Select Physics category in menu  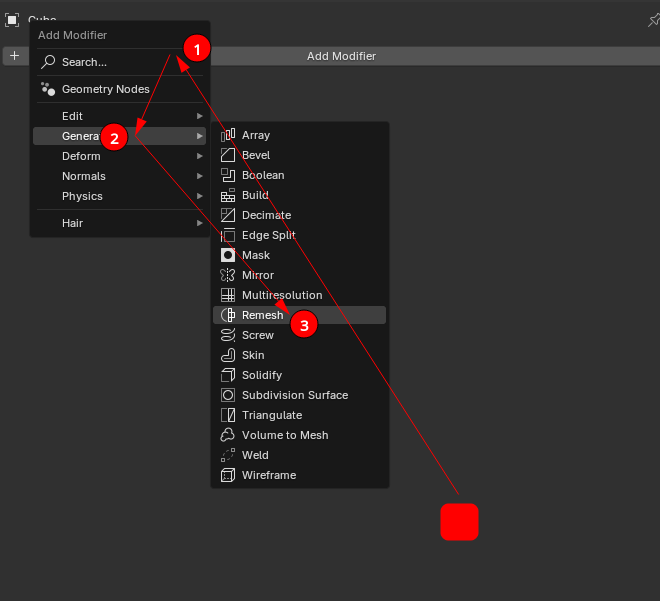click(120, 196)
